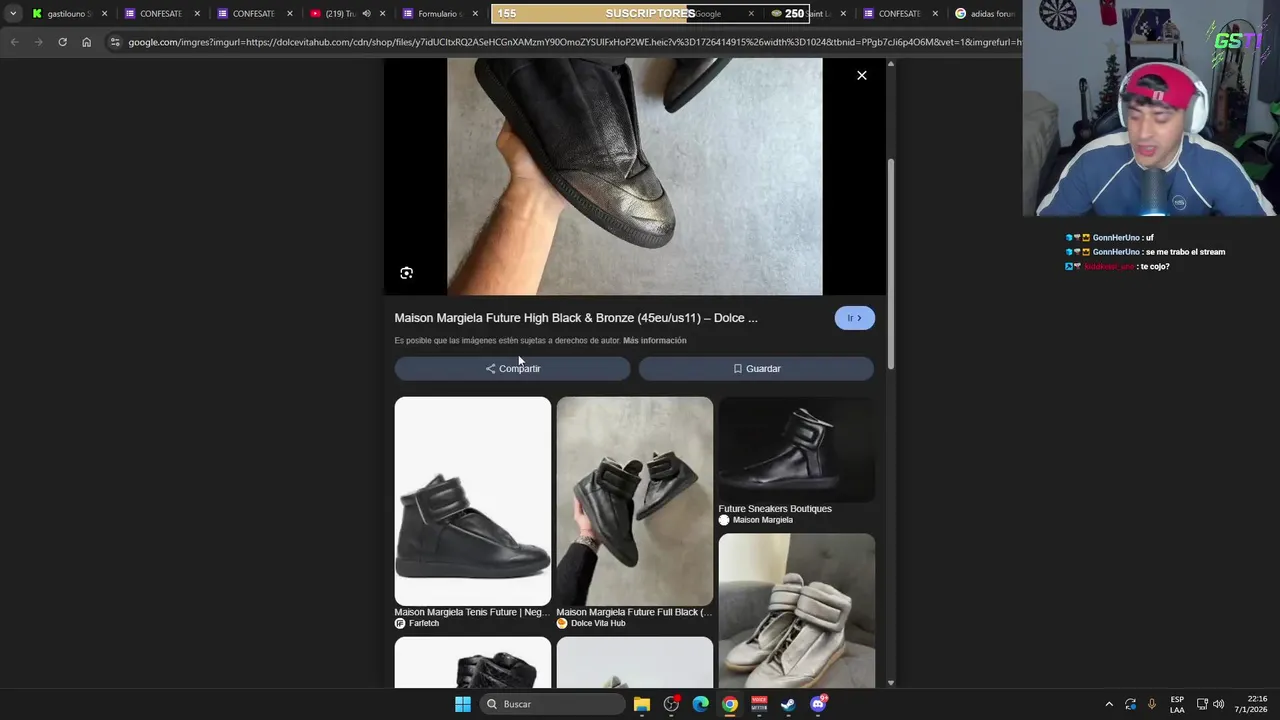Close the image preview panel
This screenshot has width=1280, height=720.
coord(861,75)
